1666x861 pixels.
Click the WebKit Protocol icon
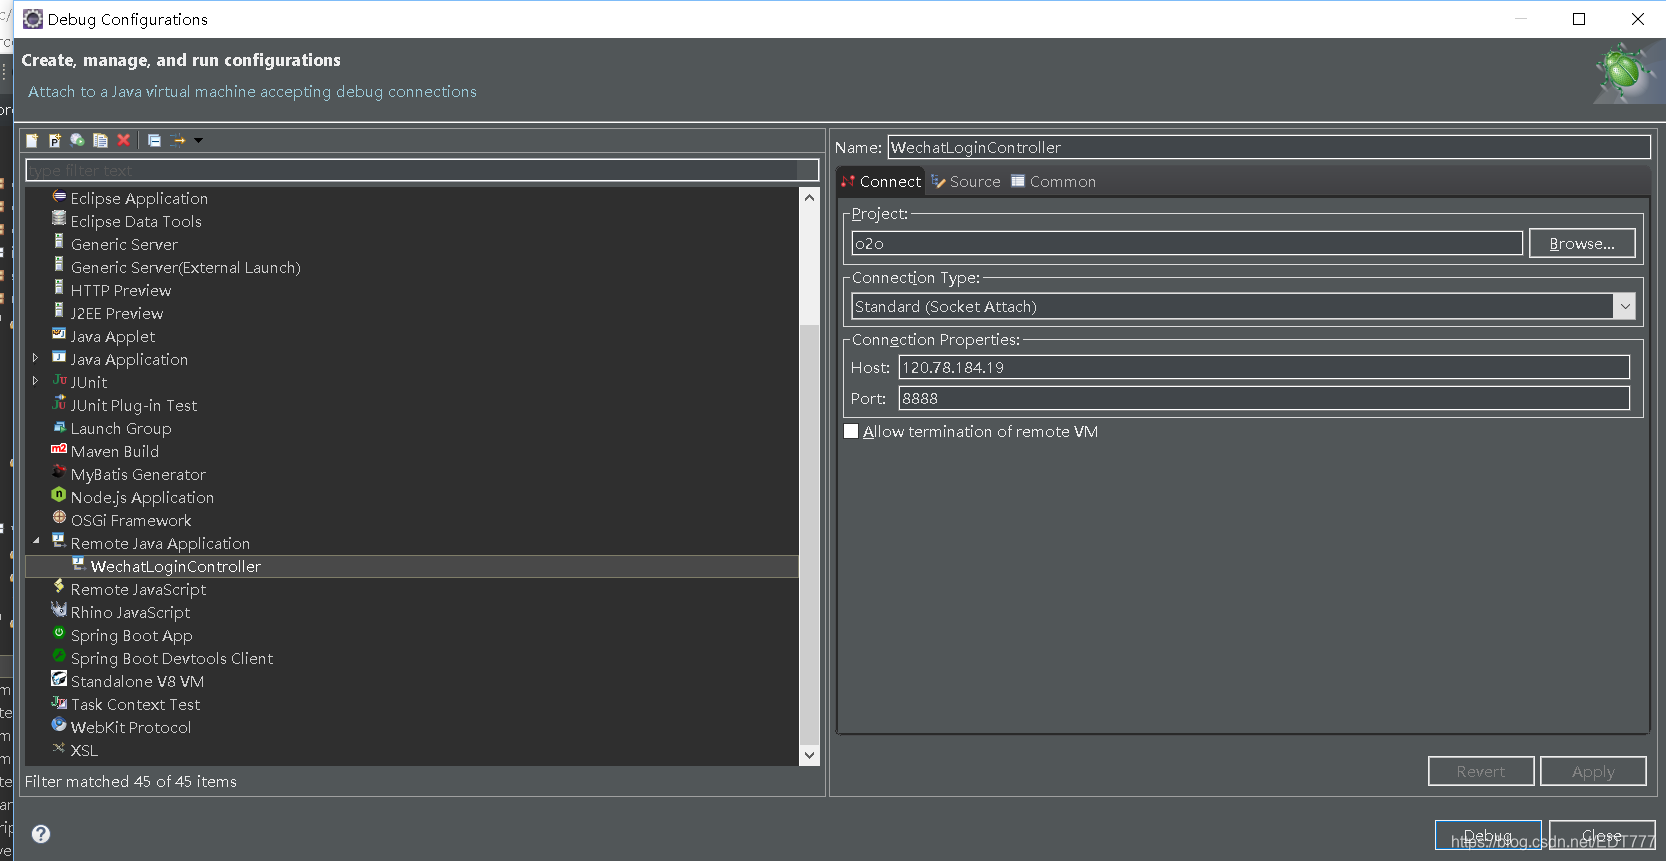coord(59,725)
